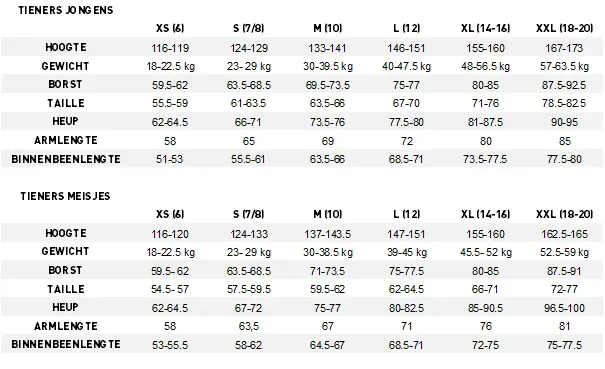This screenshot has height=369, width=605.
Task: Select boys Binnenbeenlengte row label
Action: coord(66,159)
